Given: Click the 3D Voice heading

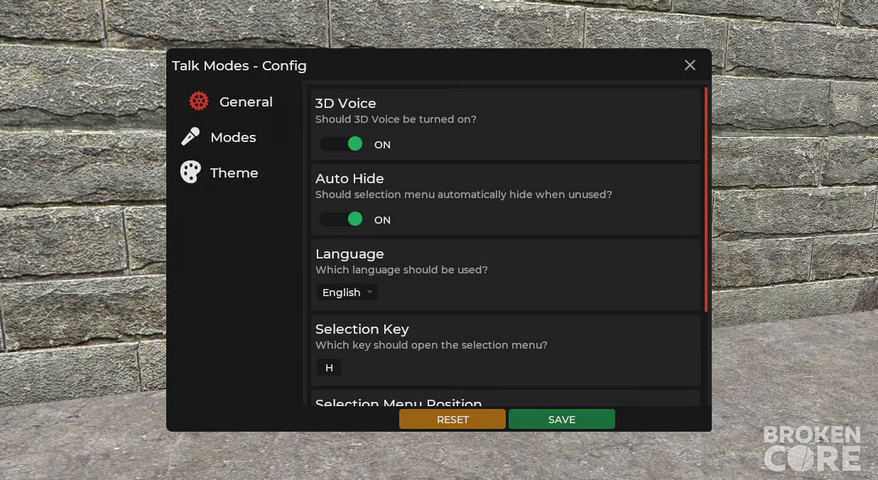Looking at the screenshot, I should tap(345, 103).
